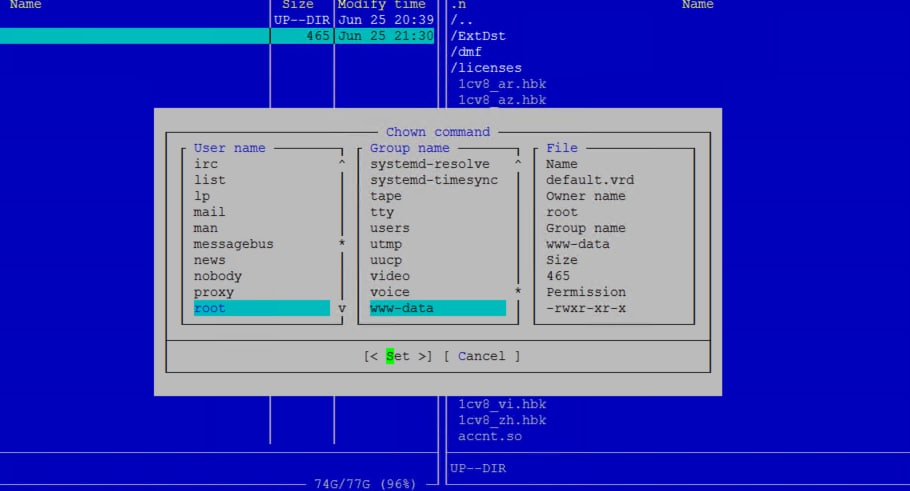Choose 'users' group from Group name list
This screenshot has height=491, width=910.
390,228
